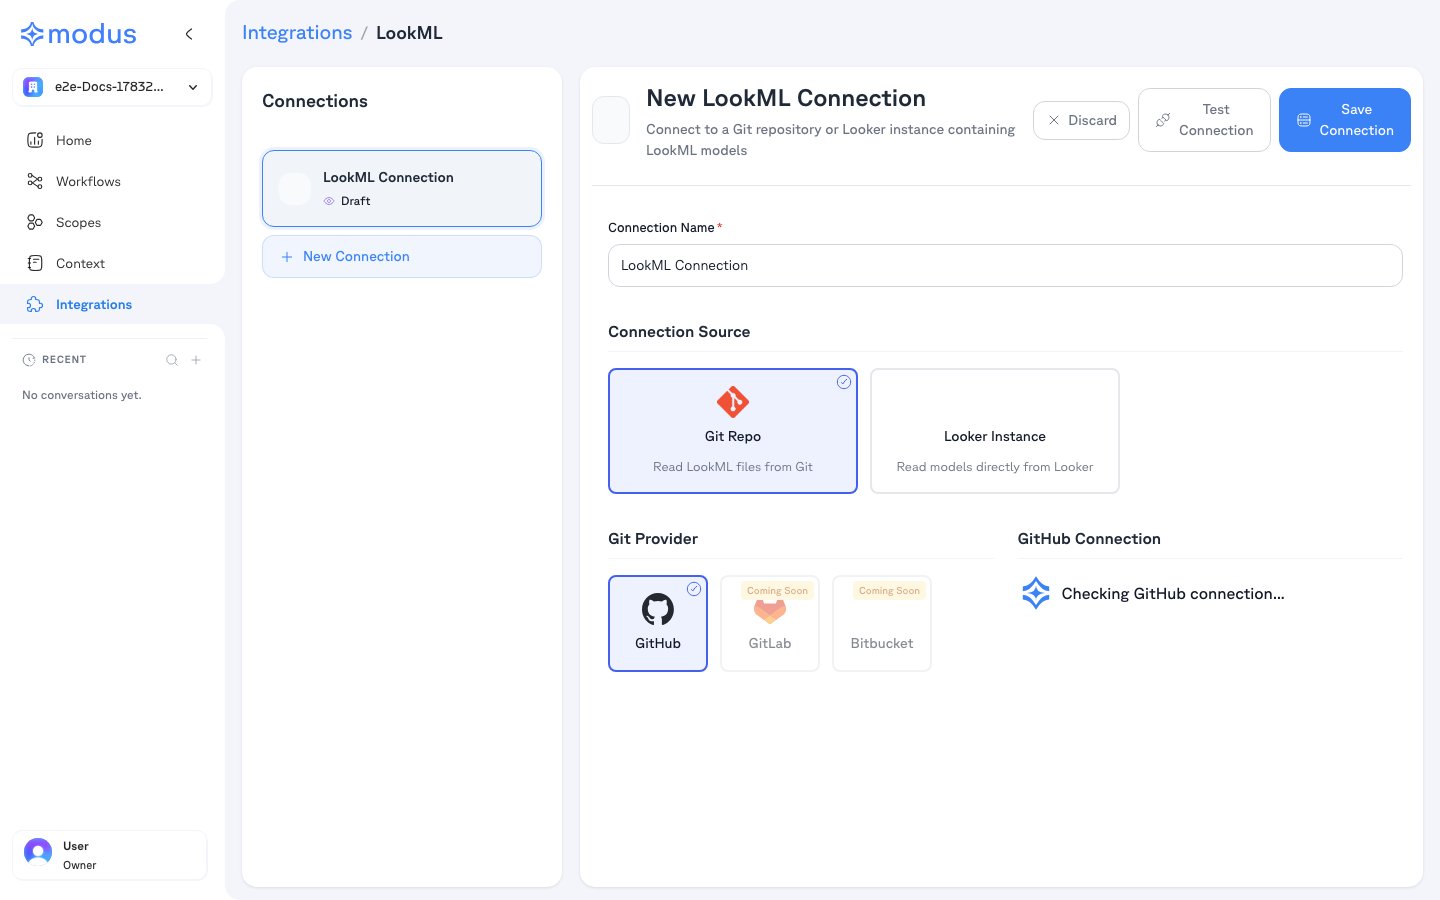Click the Draft status eye icon

(x=329, y=201)
